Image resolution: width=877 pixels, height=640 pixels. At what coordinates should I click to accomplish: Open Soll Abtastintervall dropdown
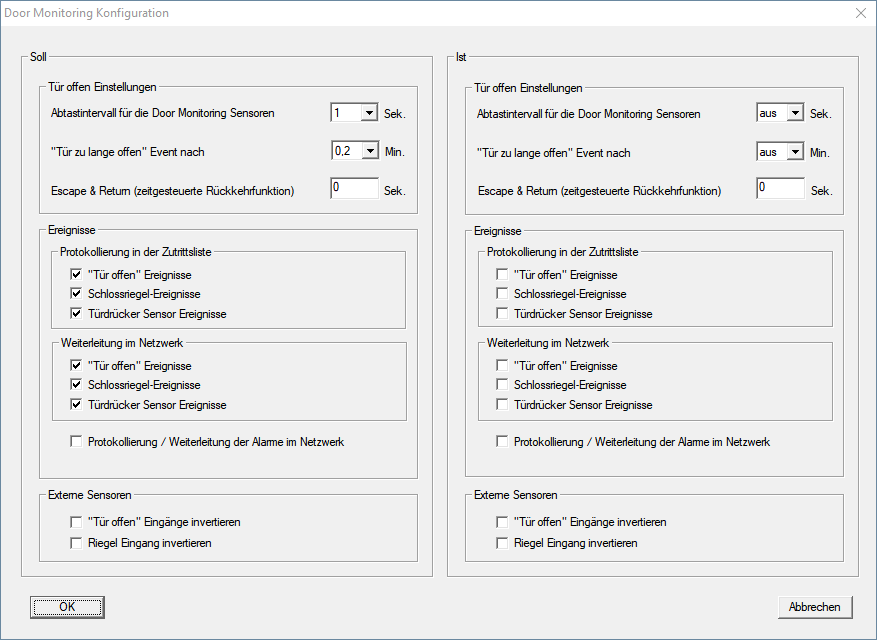click(369, 113)
